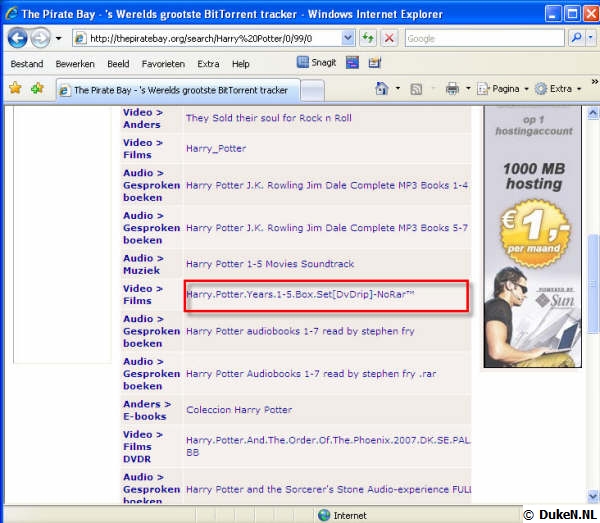This screenshot has width=600, height=523.
Task: Open the Favorieten menu
Action: (x=163, y=64)
